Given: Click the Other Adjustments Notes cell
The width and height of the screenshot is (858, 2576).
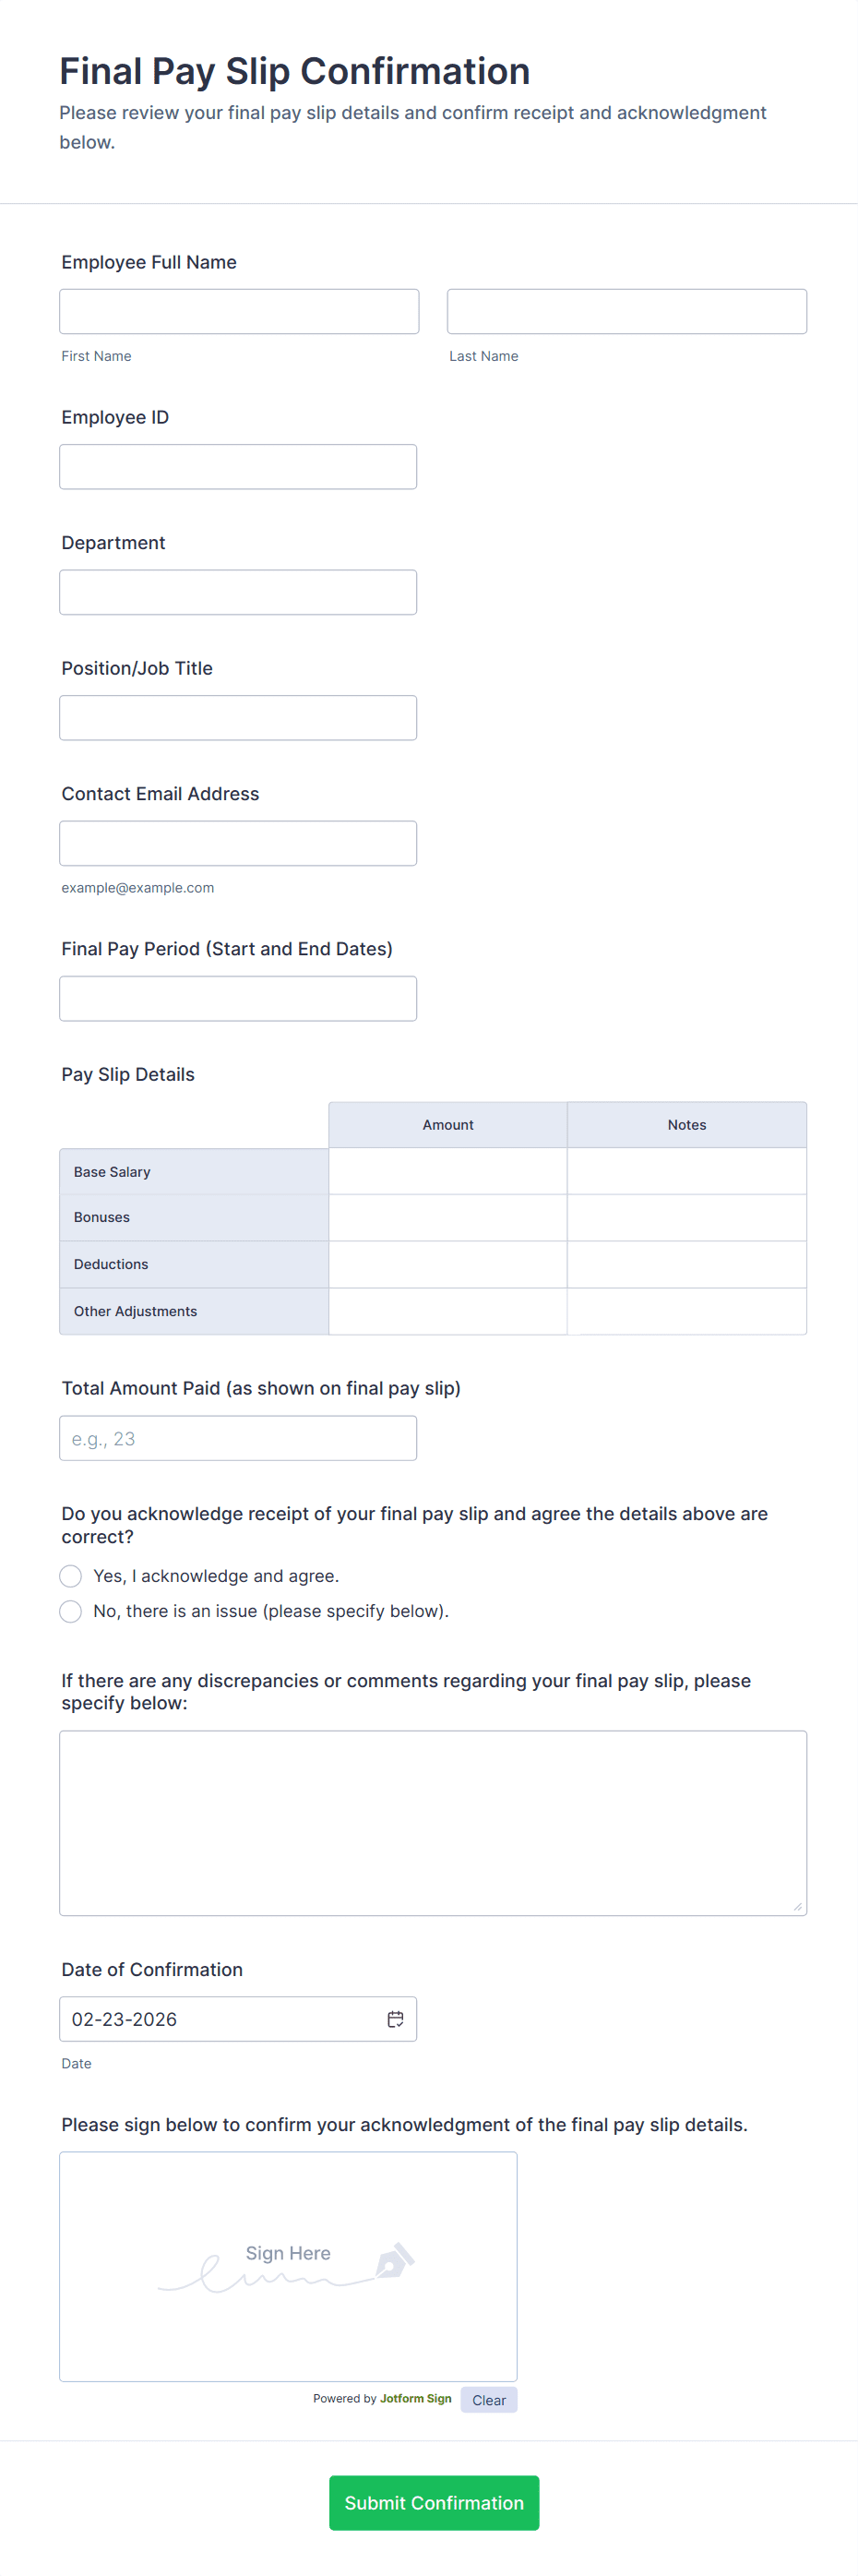Looking at the screenshot, I should coord(686,1311).
